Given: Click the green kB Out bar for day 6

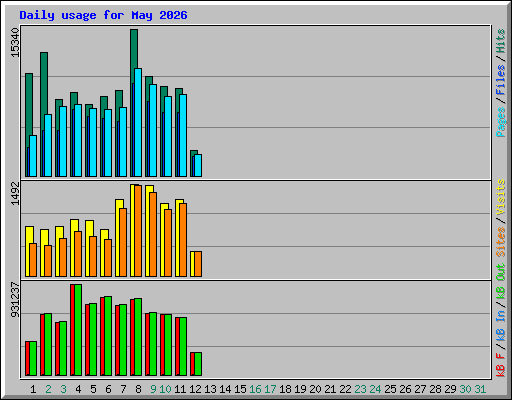Looking at the screenshot, I should tap(108, 336).
